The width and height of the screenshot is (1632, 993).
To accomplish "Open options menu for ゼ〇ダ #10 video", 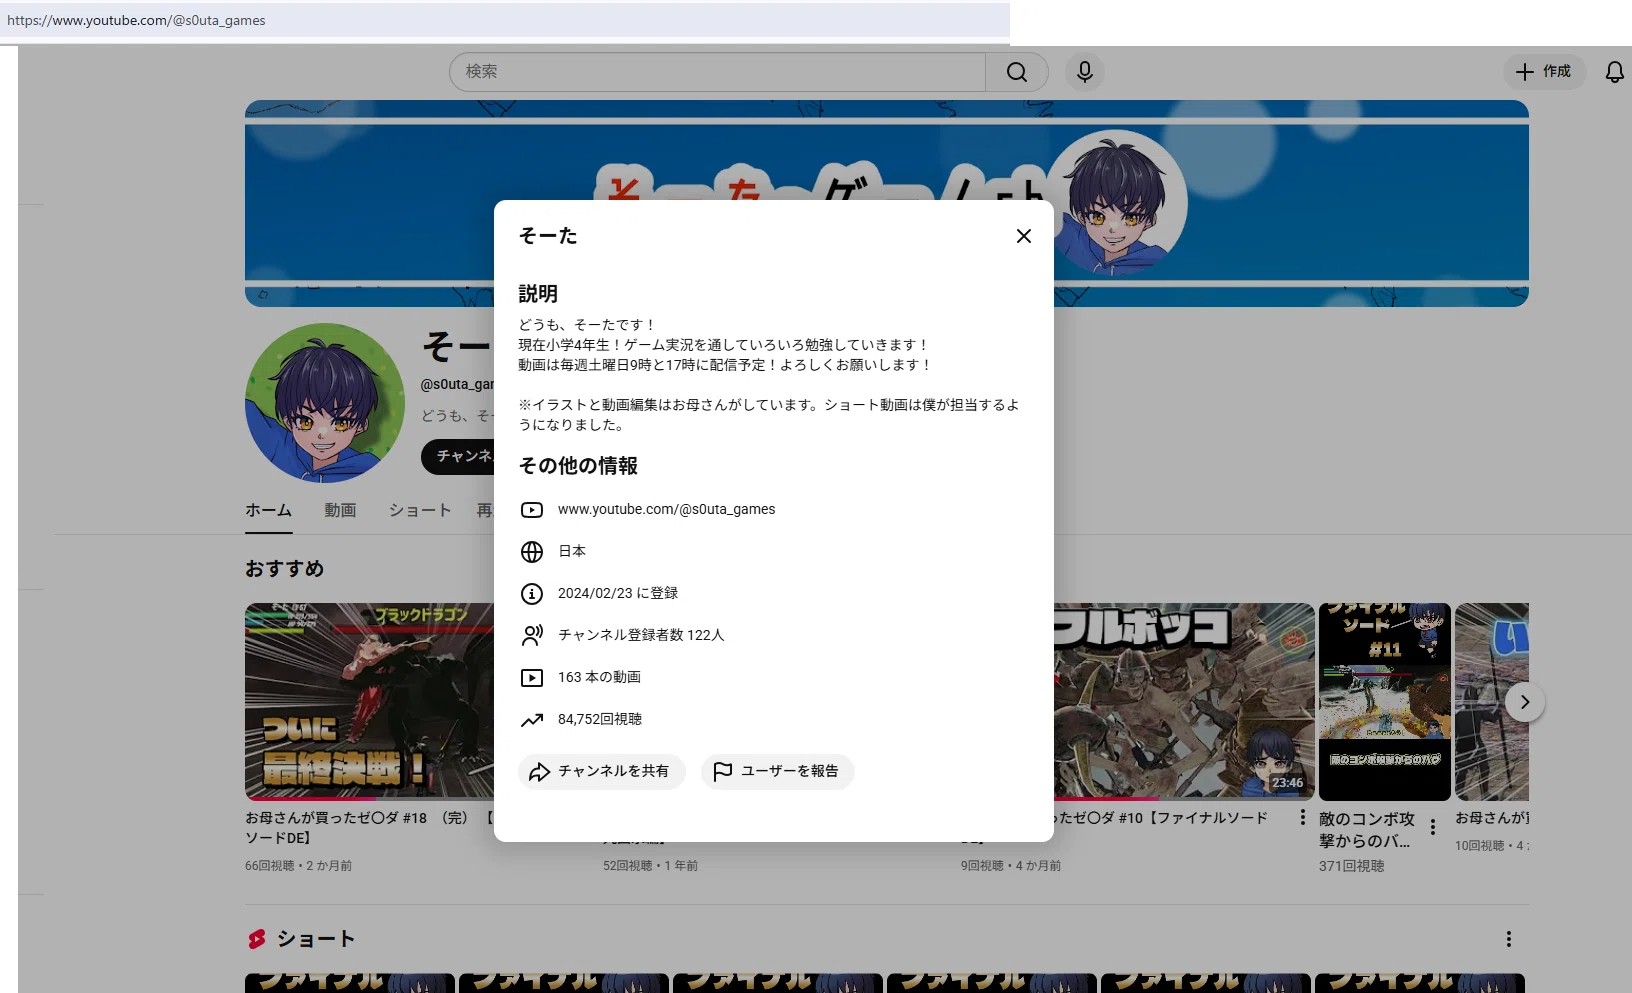I will [x=1302, y=818].
